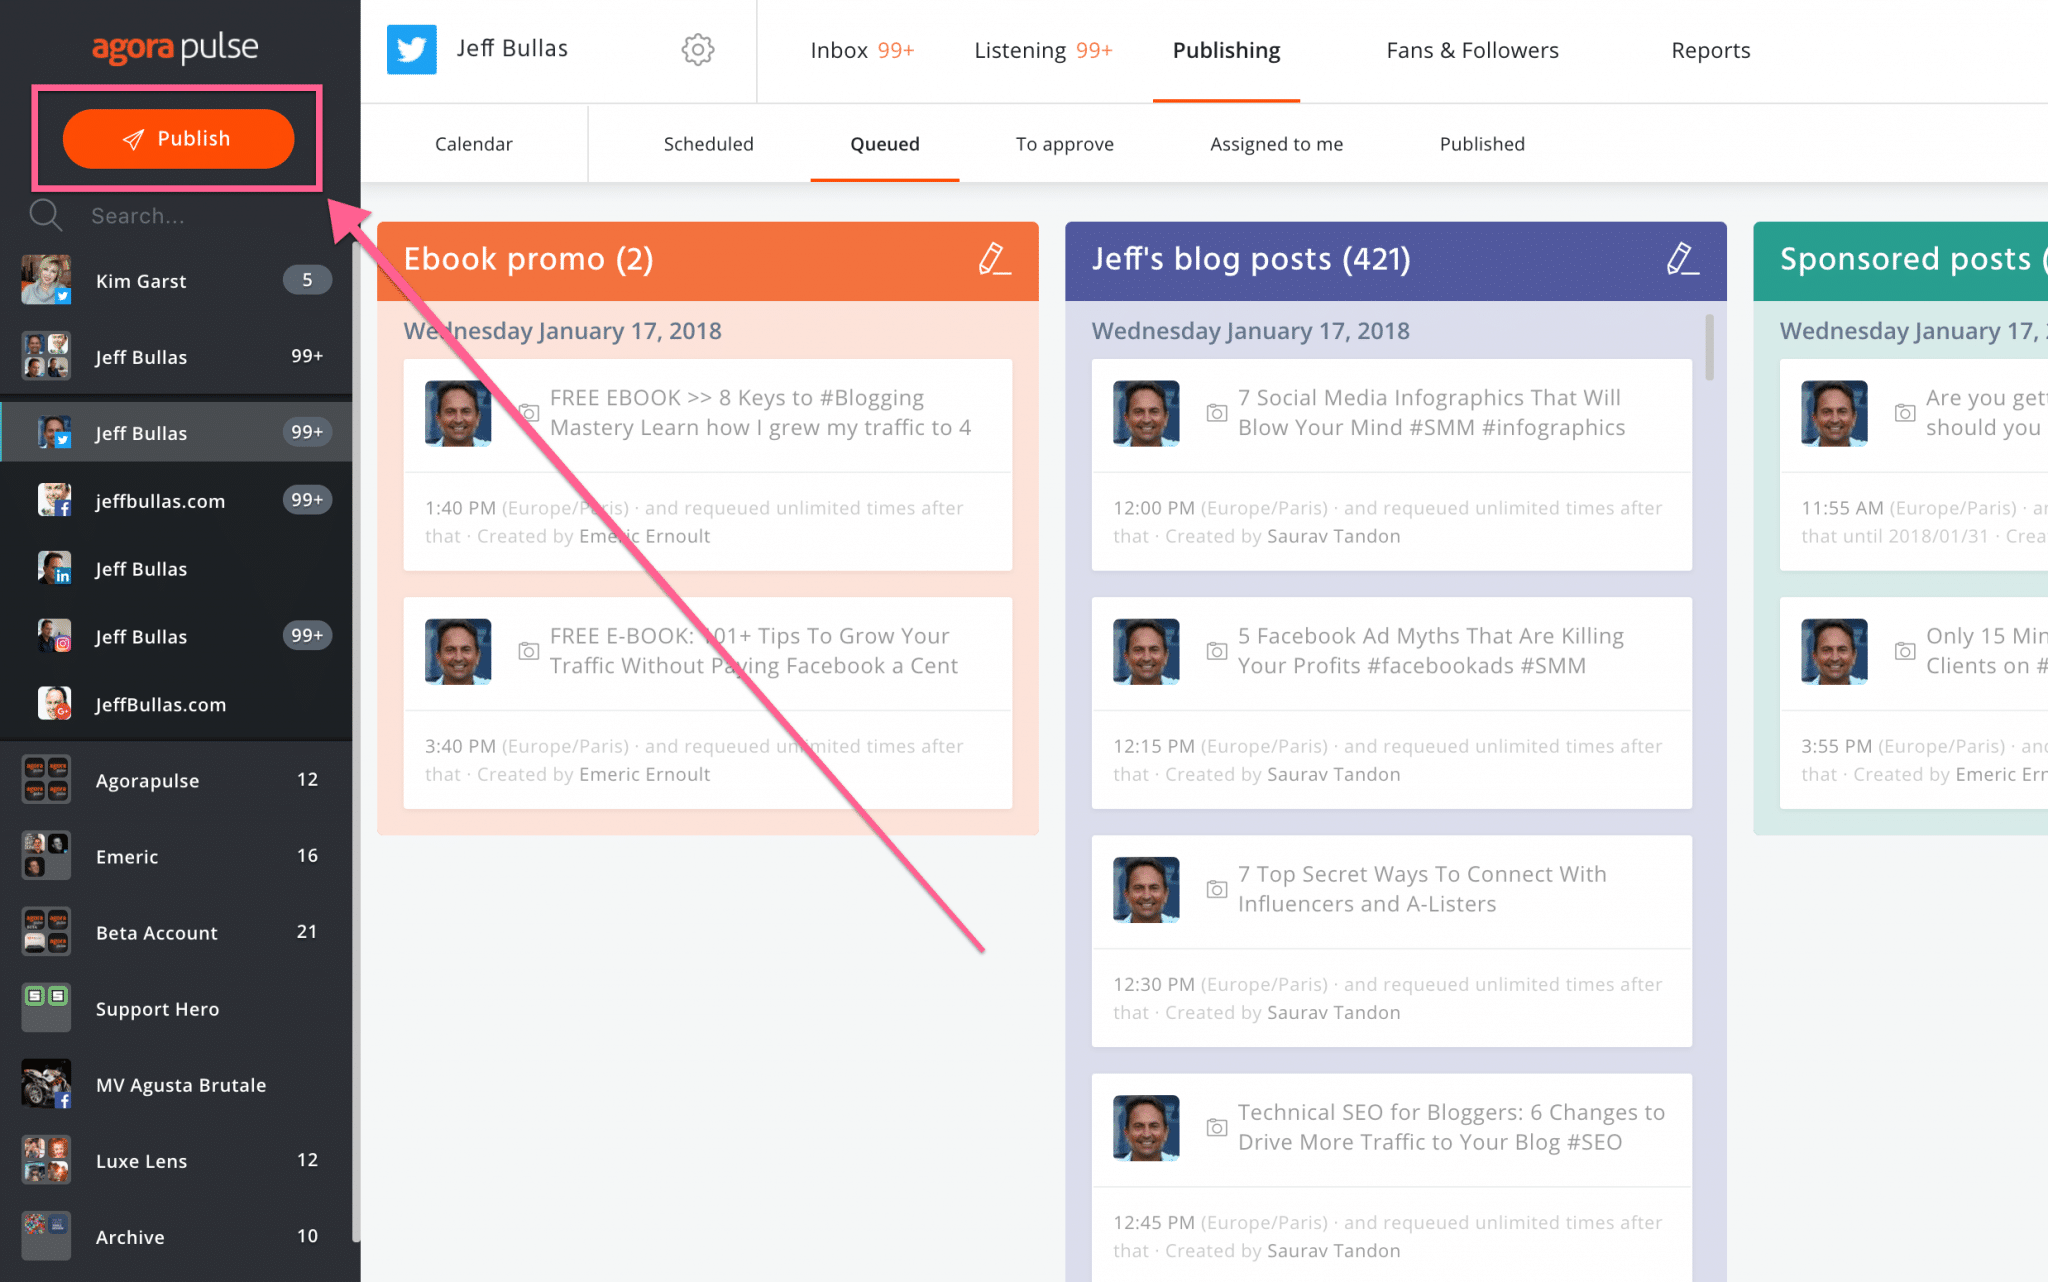Click camera icon on 101+ Tips ebook post
The width and height of the screenshot is (2048, 1282).
(528, 651)
